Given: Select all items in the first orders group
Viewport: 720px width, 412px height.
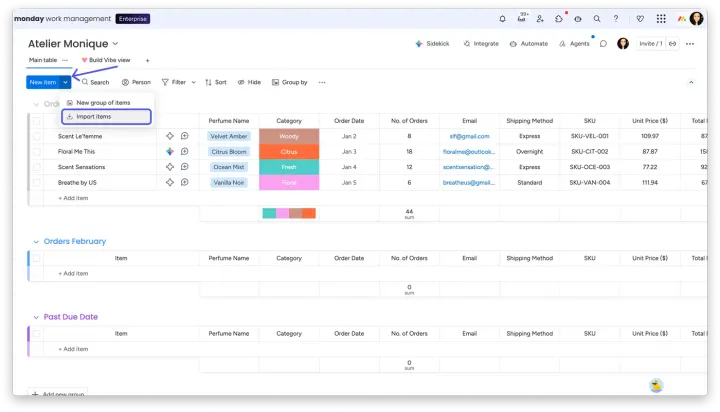Looking at the screenshot, I should tap(37, 121).
